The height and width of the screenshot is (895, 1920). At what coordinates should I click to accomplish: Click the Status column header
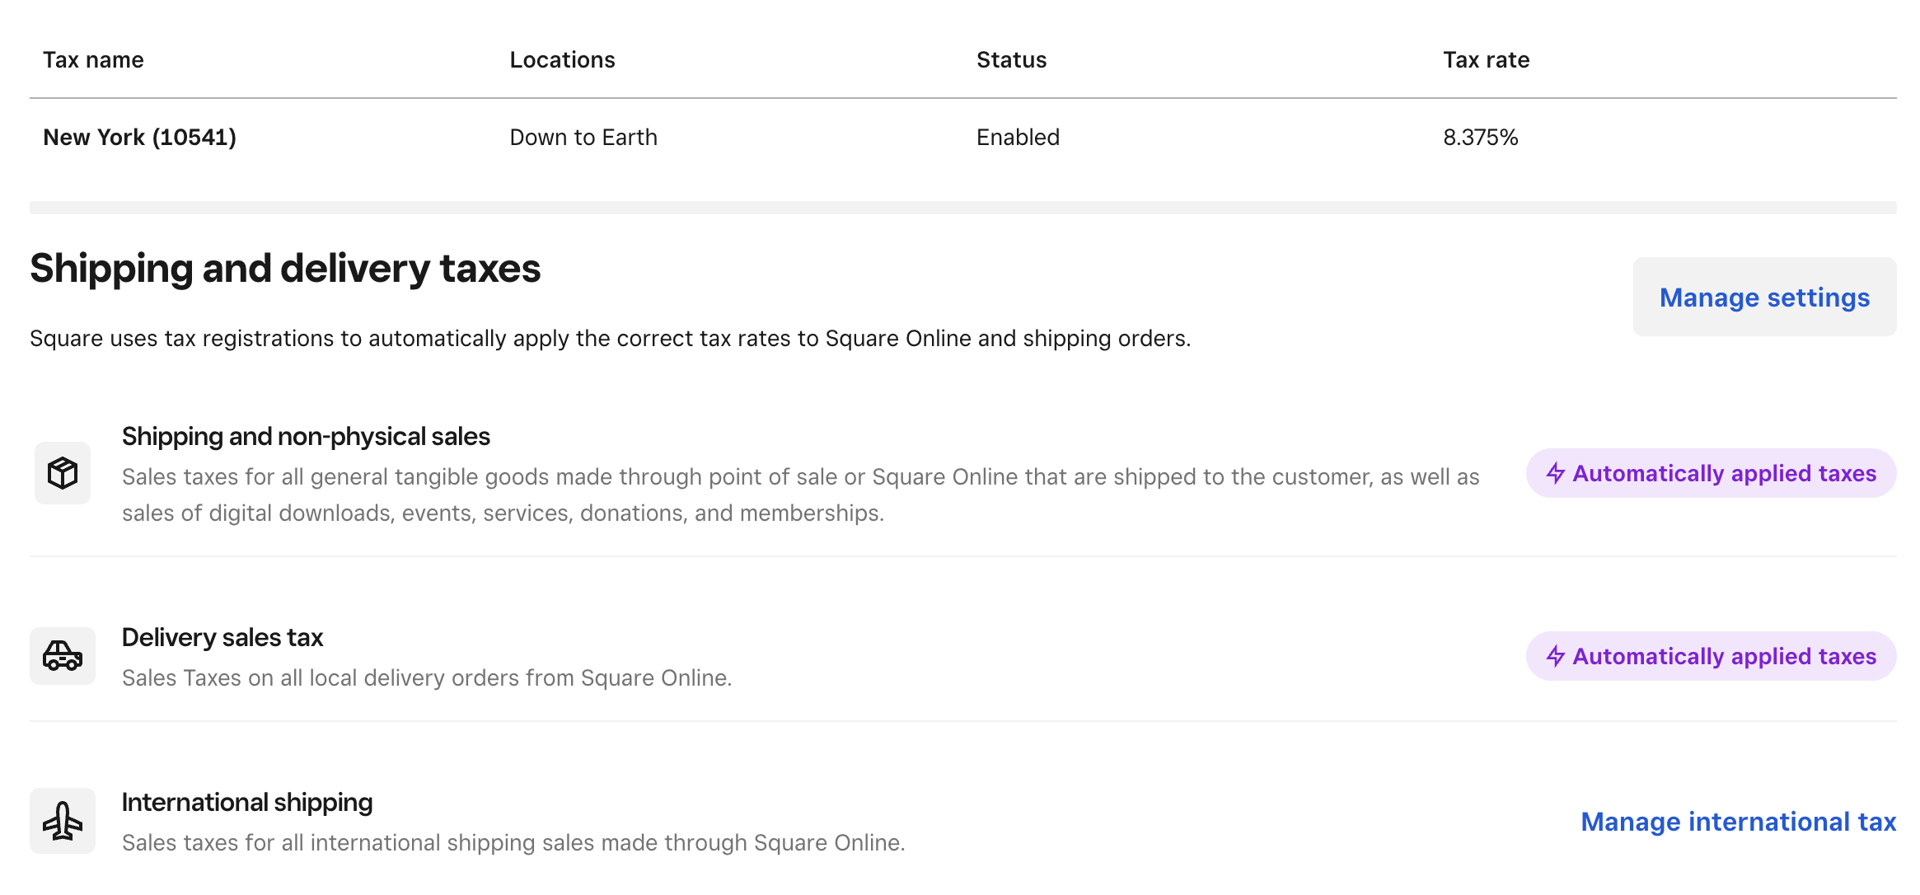1011,60
